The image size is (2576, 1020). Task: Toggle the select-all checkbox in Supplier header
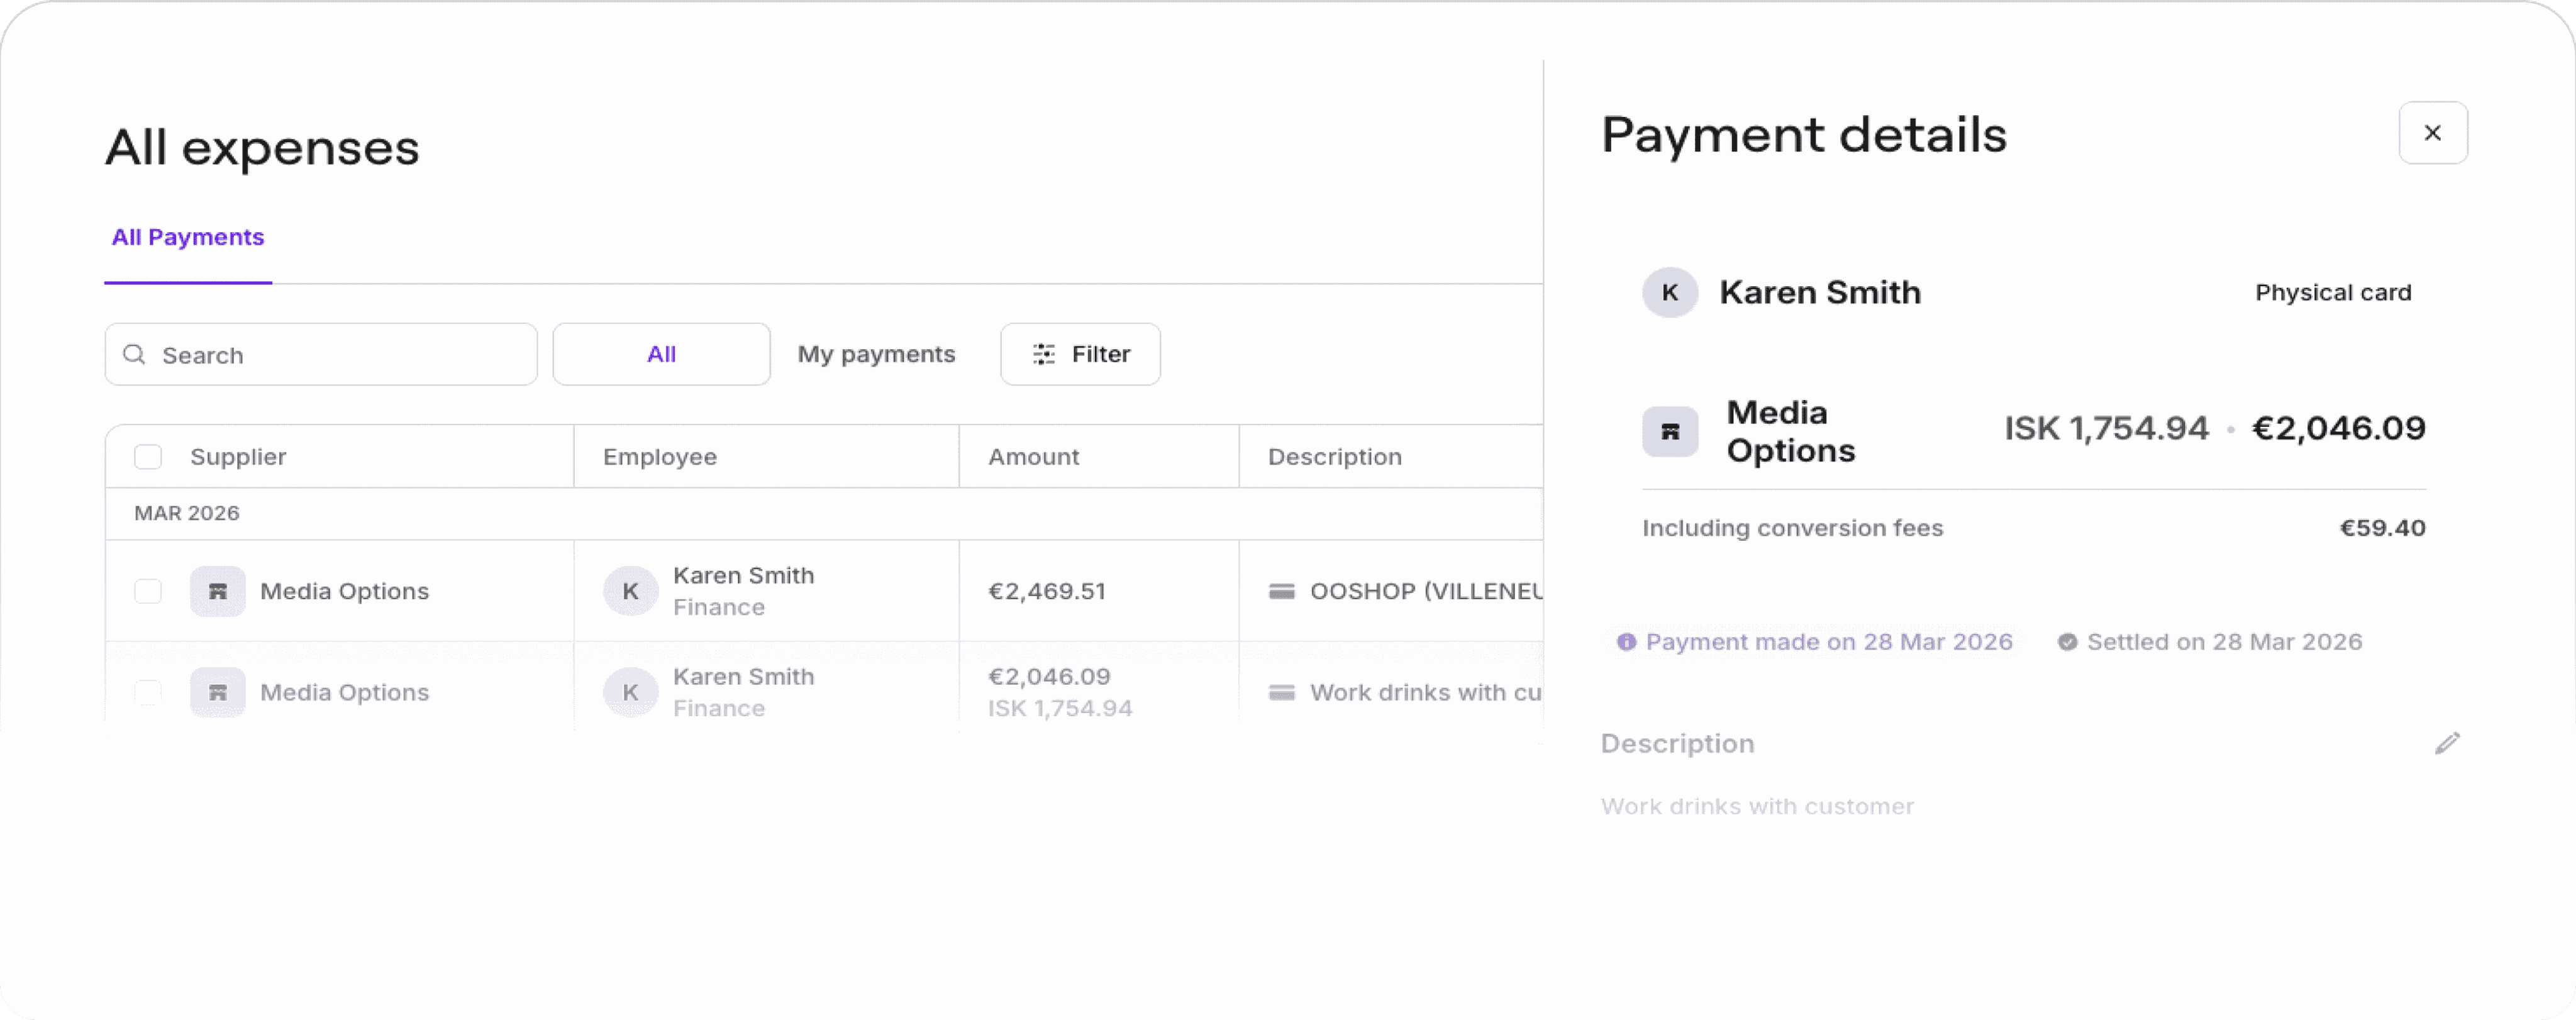click(148, 457)
